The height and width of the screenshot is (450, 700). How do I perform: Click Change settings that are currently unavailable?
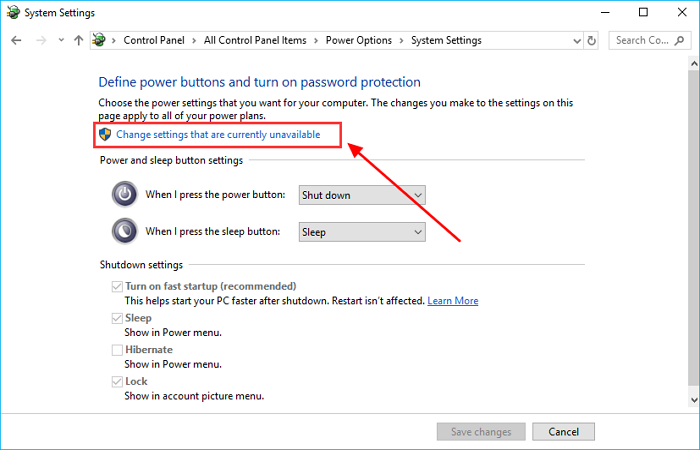click(218, 134)
